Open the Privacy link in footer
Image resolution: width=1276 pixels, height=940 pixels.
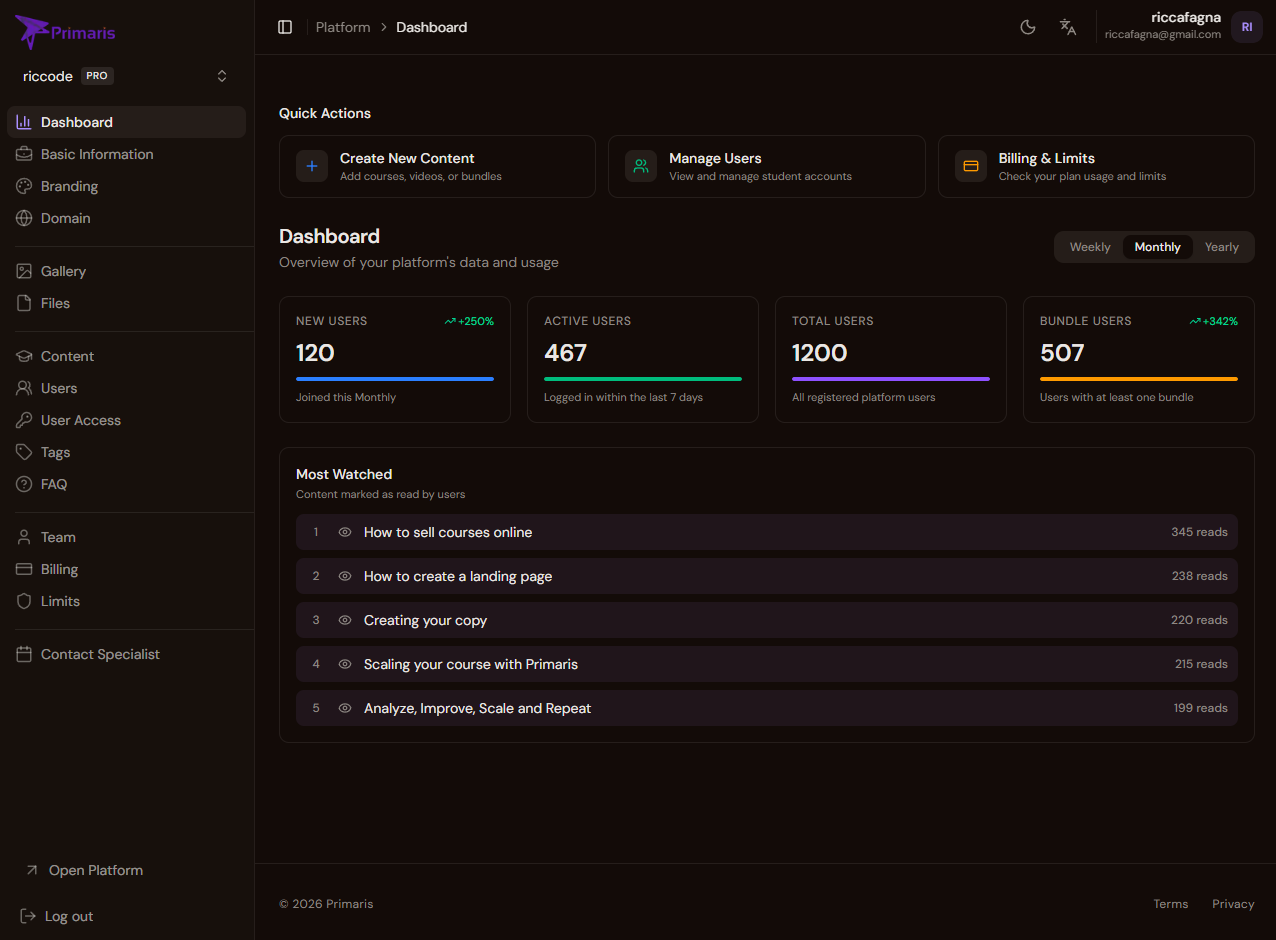click(x=1232, y=904)
